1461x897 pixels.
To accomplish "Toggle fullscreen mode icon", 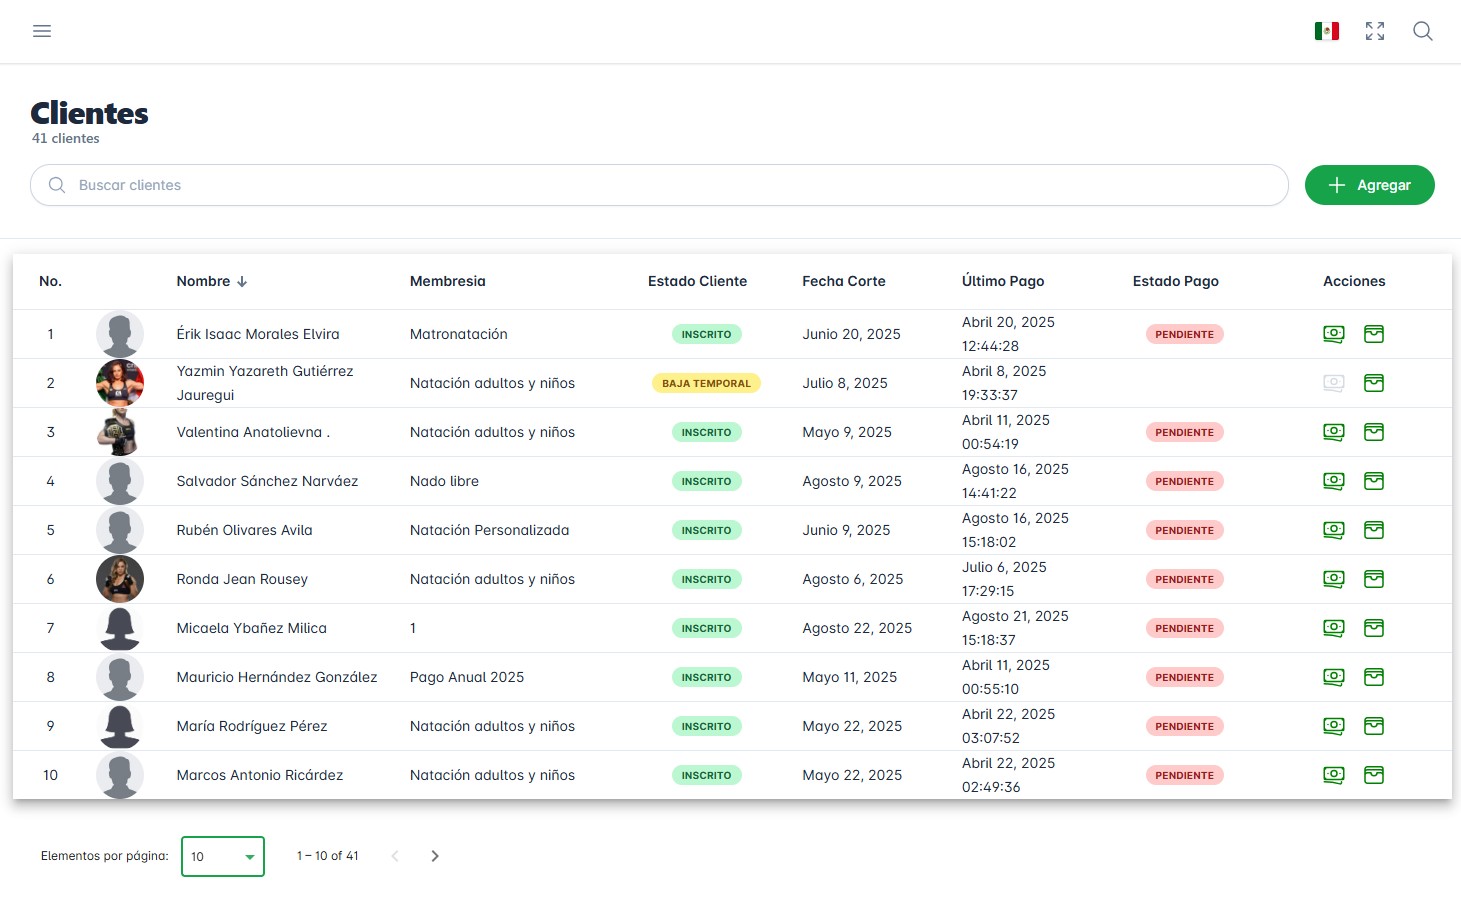I will click(x=1375, y=31).
